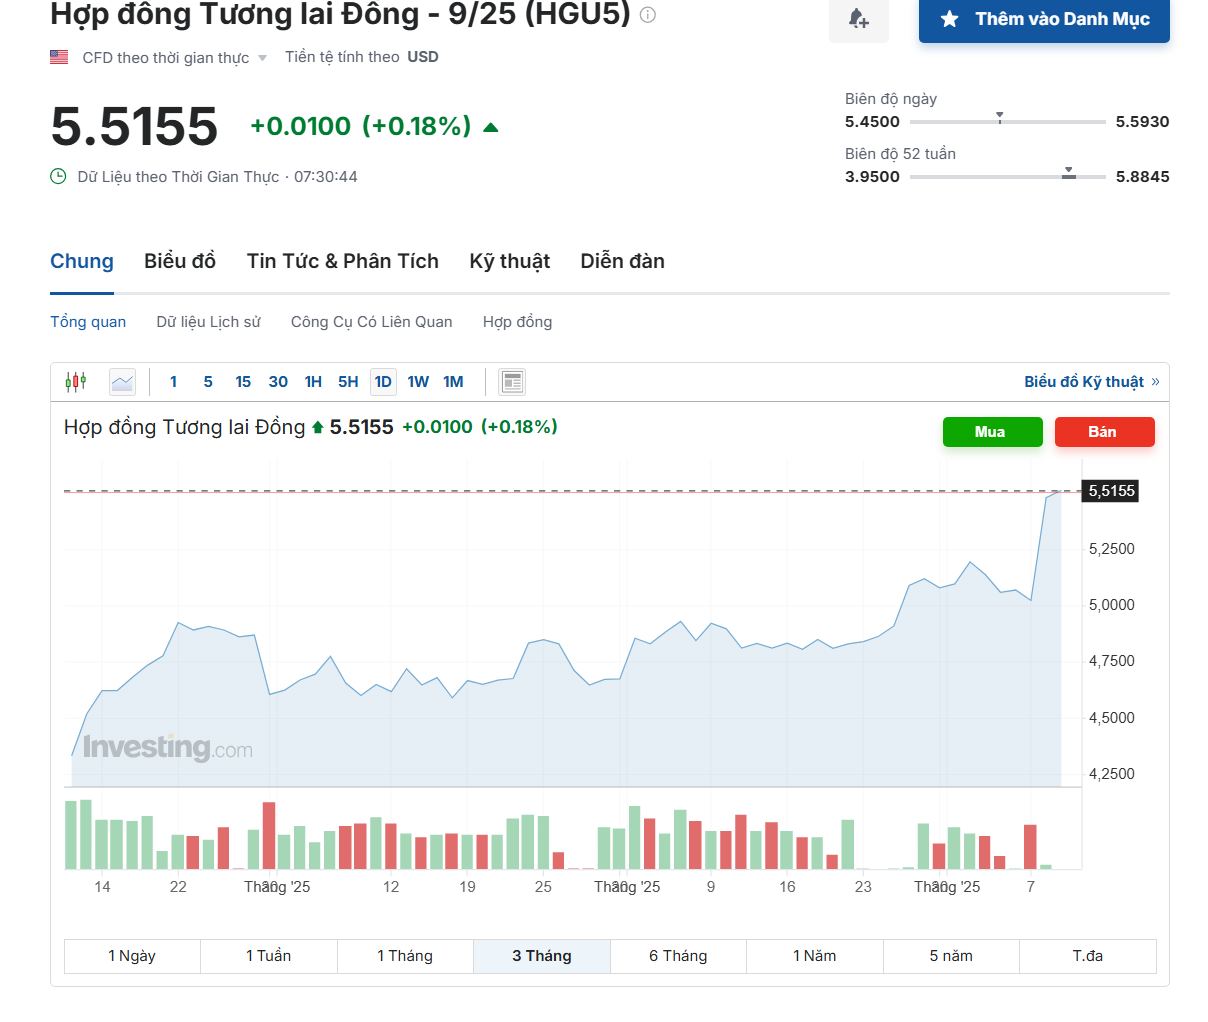Image resolution: width=1208 pixels, height=1022 pixels.
Task: Click the 5,5155 current price label on chart
Action: [1111, 491]
